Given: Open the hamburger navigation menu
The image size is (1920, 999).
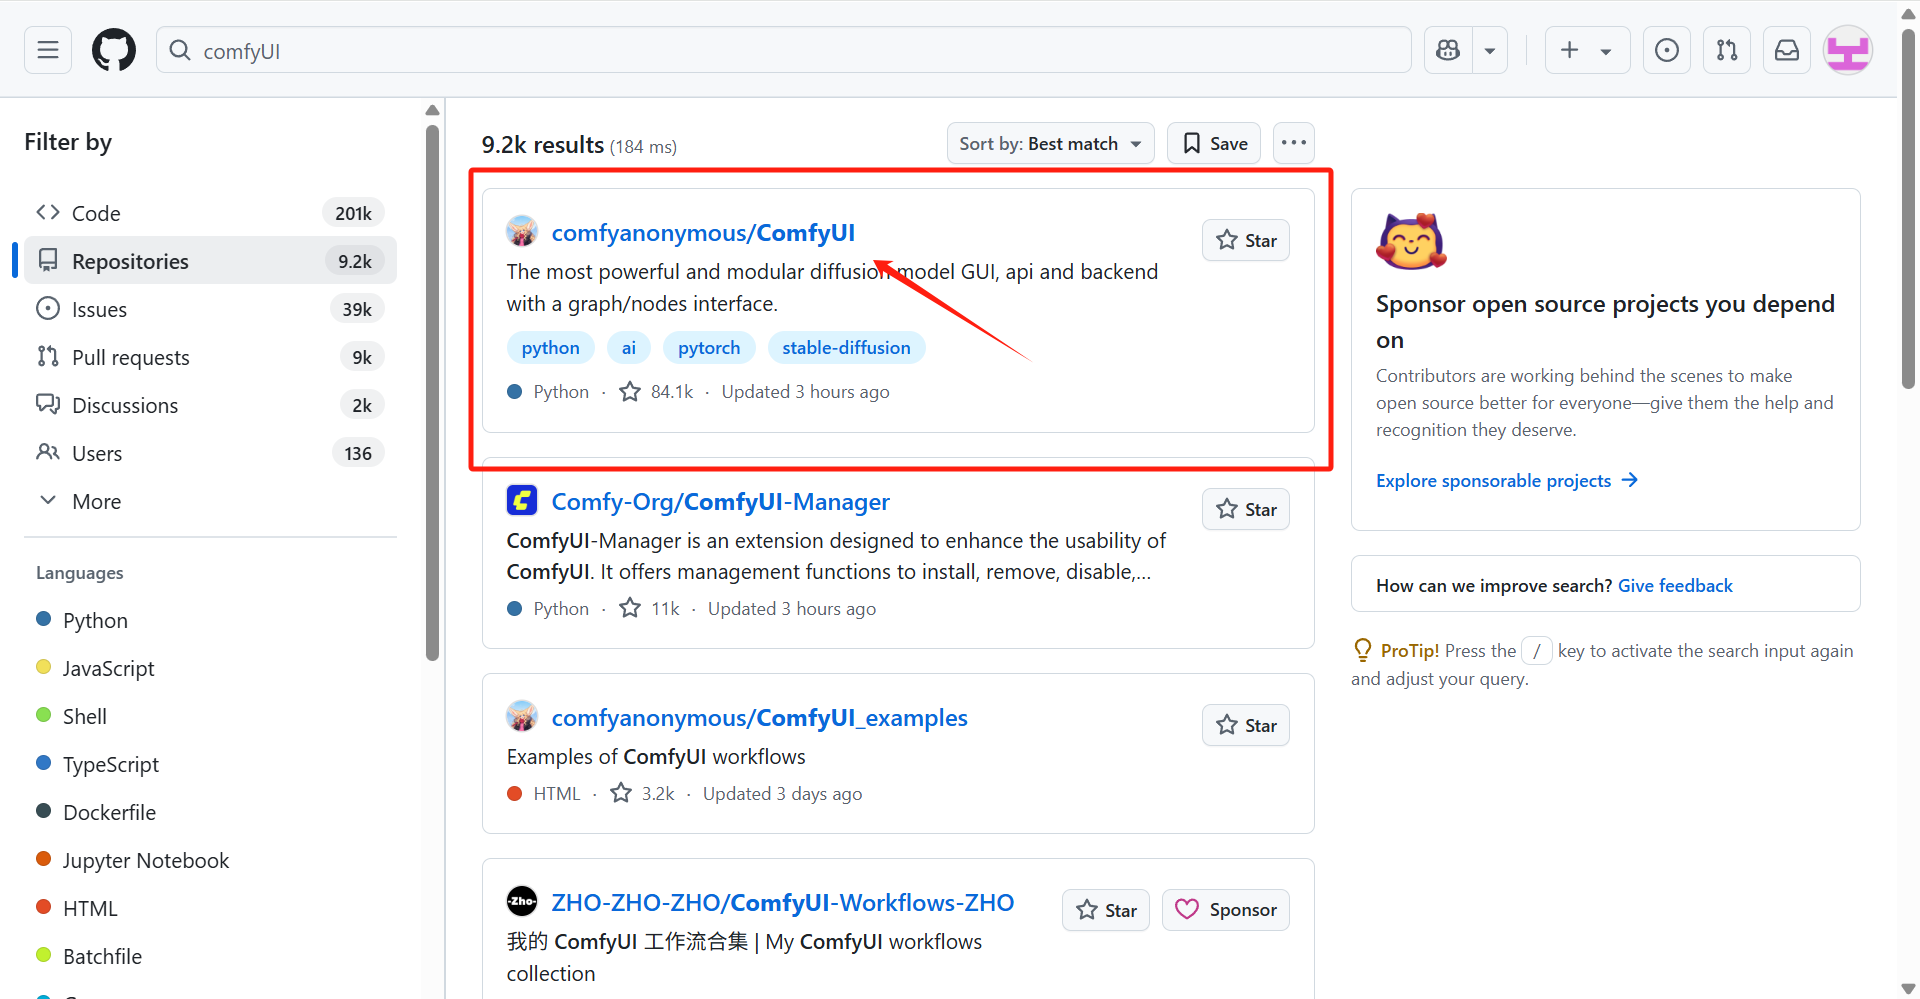Looking at the screenshot, I should (x=48, y=50).
